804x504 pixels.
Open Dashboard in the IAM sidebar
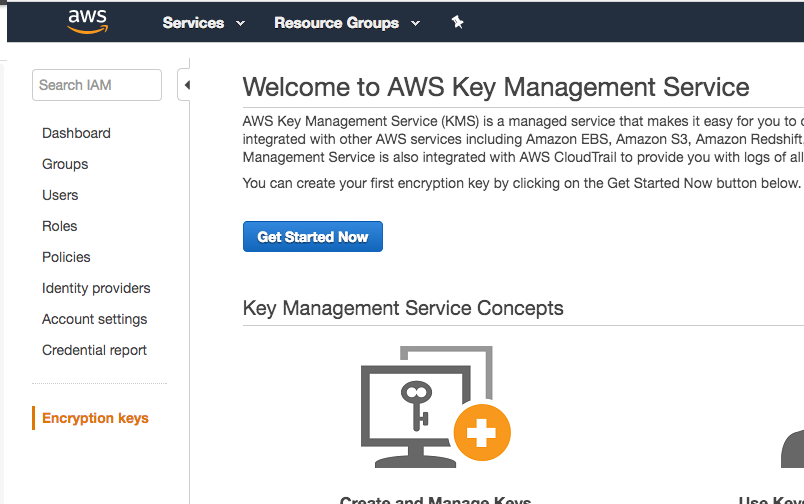76,133
